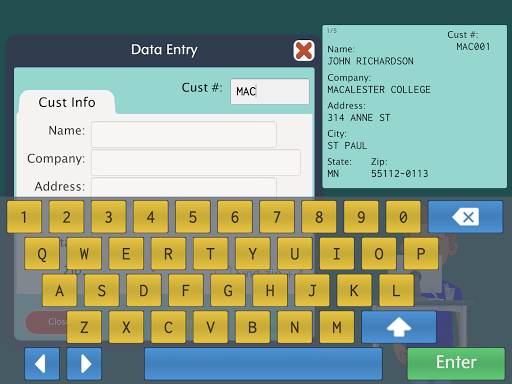This screenshot has height=384, width=512.
Task: Focus the Company text field
Action: tap(196, 162)
